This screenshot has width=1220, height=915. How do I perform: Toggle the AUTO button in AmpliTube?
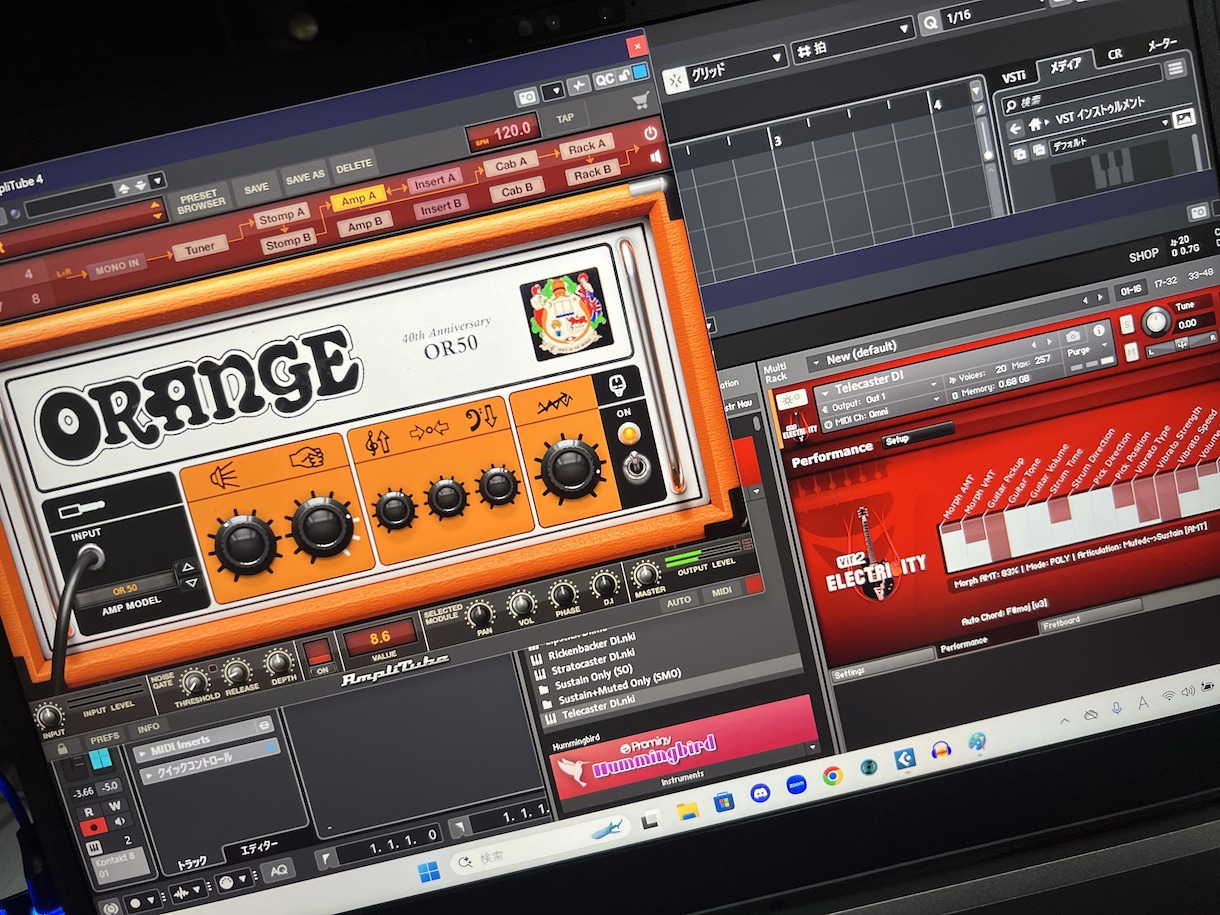pyautogui.click(x=680, y=601)
